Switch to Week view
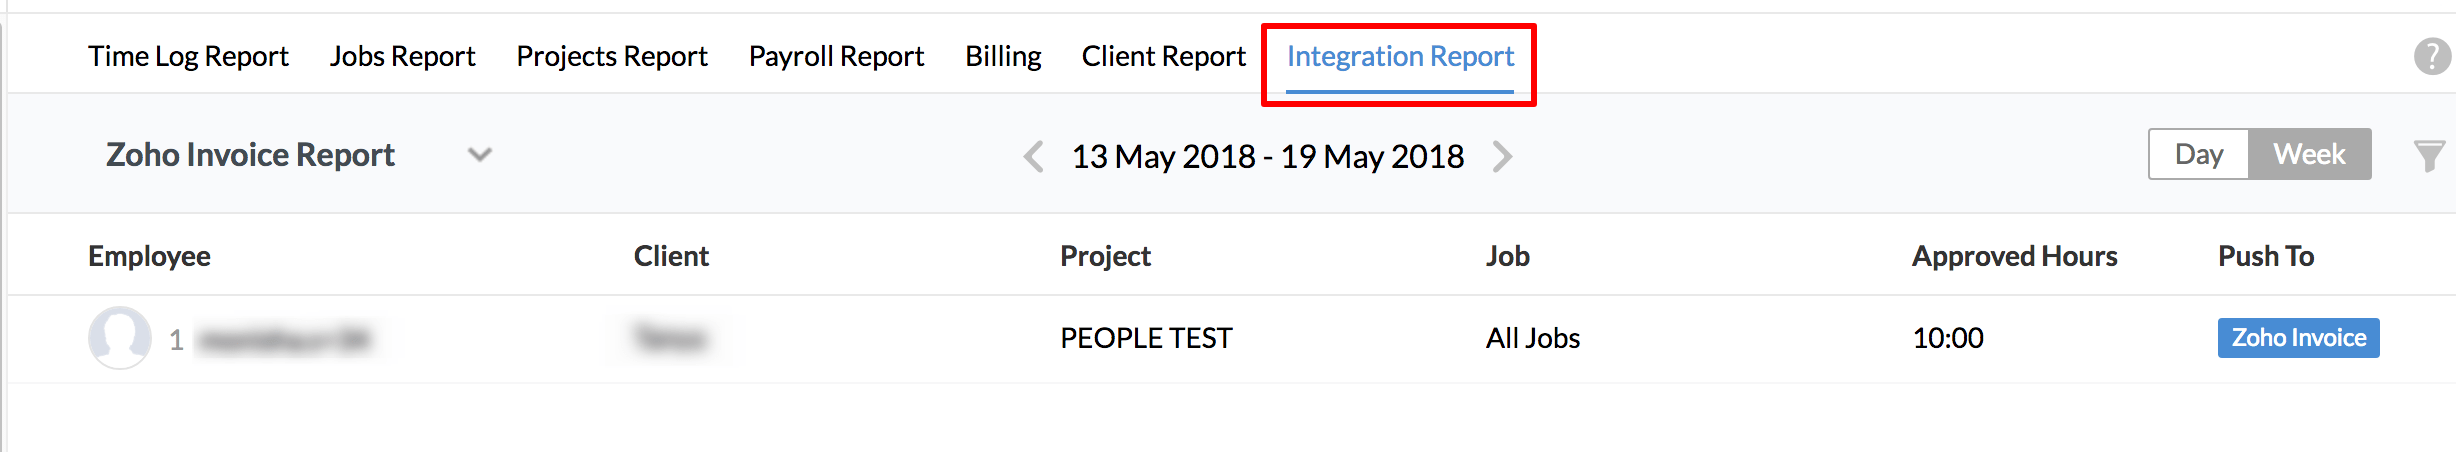This screenshot has height=452, width=2456. coord(2309,154)
